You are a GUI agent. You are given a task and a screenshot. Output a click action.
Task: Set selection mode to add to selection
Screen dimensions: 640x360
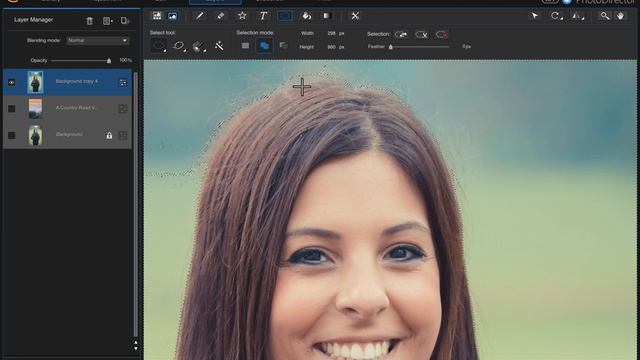(264, 46)
